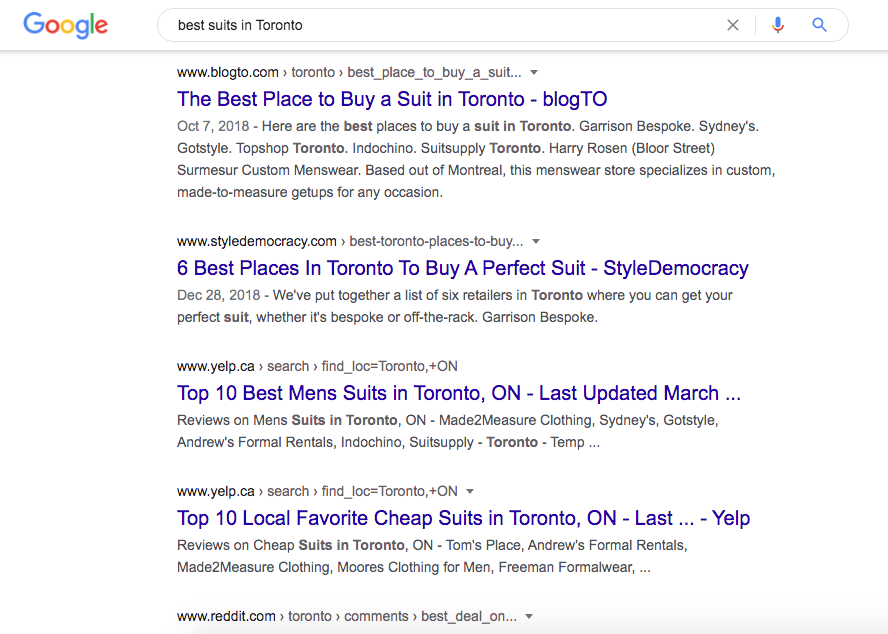Open 'Top 10 Best Mens Suits in Toronto, ON' result
Viewport: 888px width, 634px height.
click(x=459, y=393)
